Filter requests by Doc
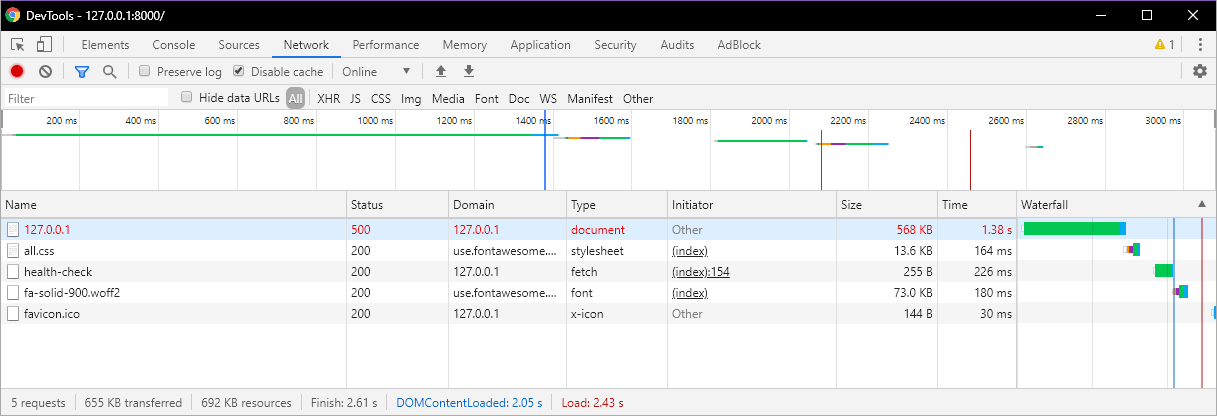 pyautogui.click(x=519, y=99)
